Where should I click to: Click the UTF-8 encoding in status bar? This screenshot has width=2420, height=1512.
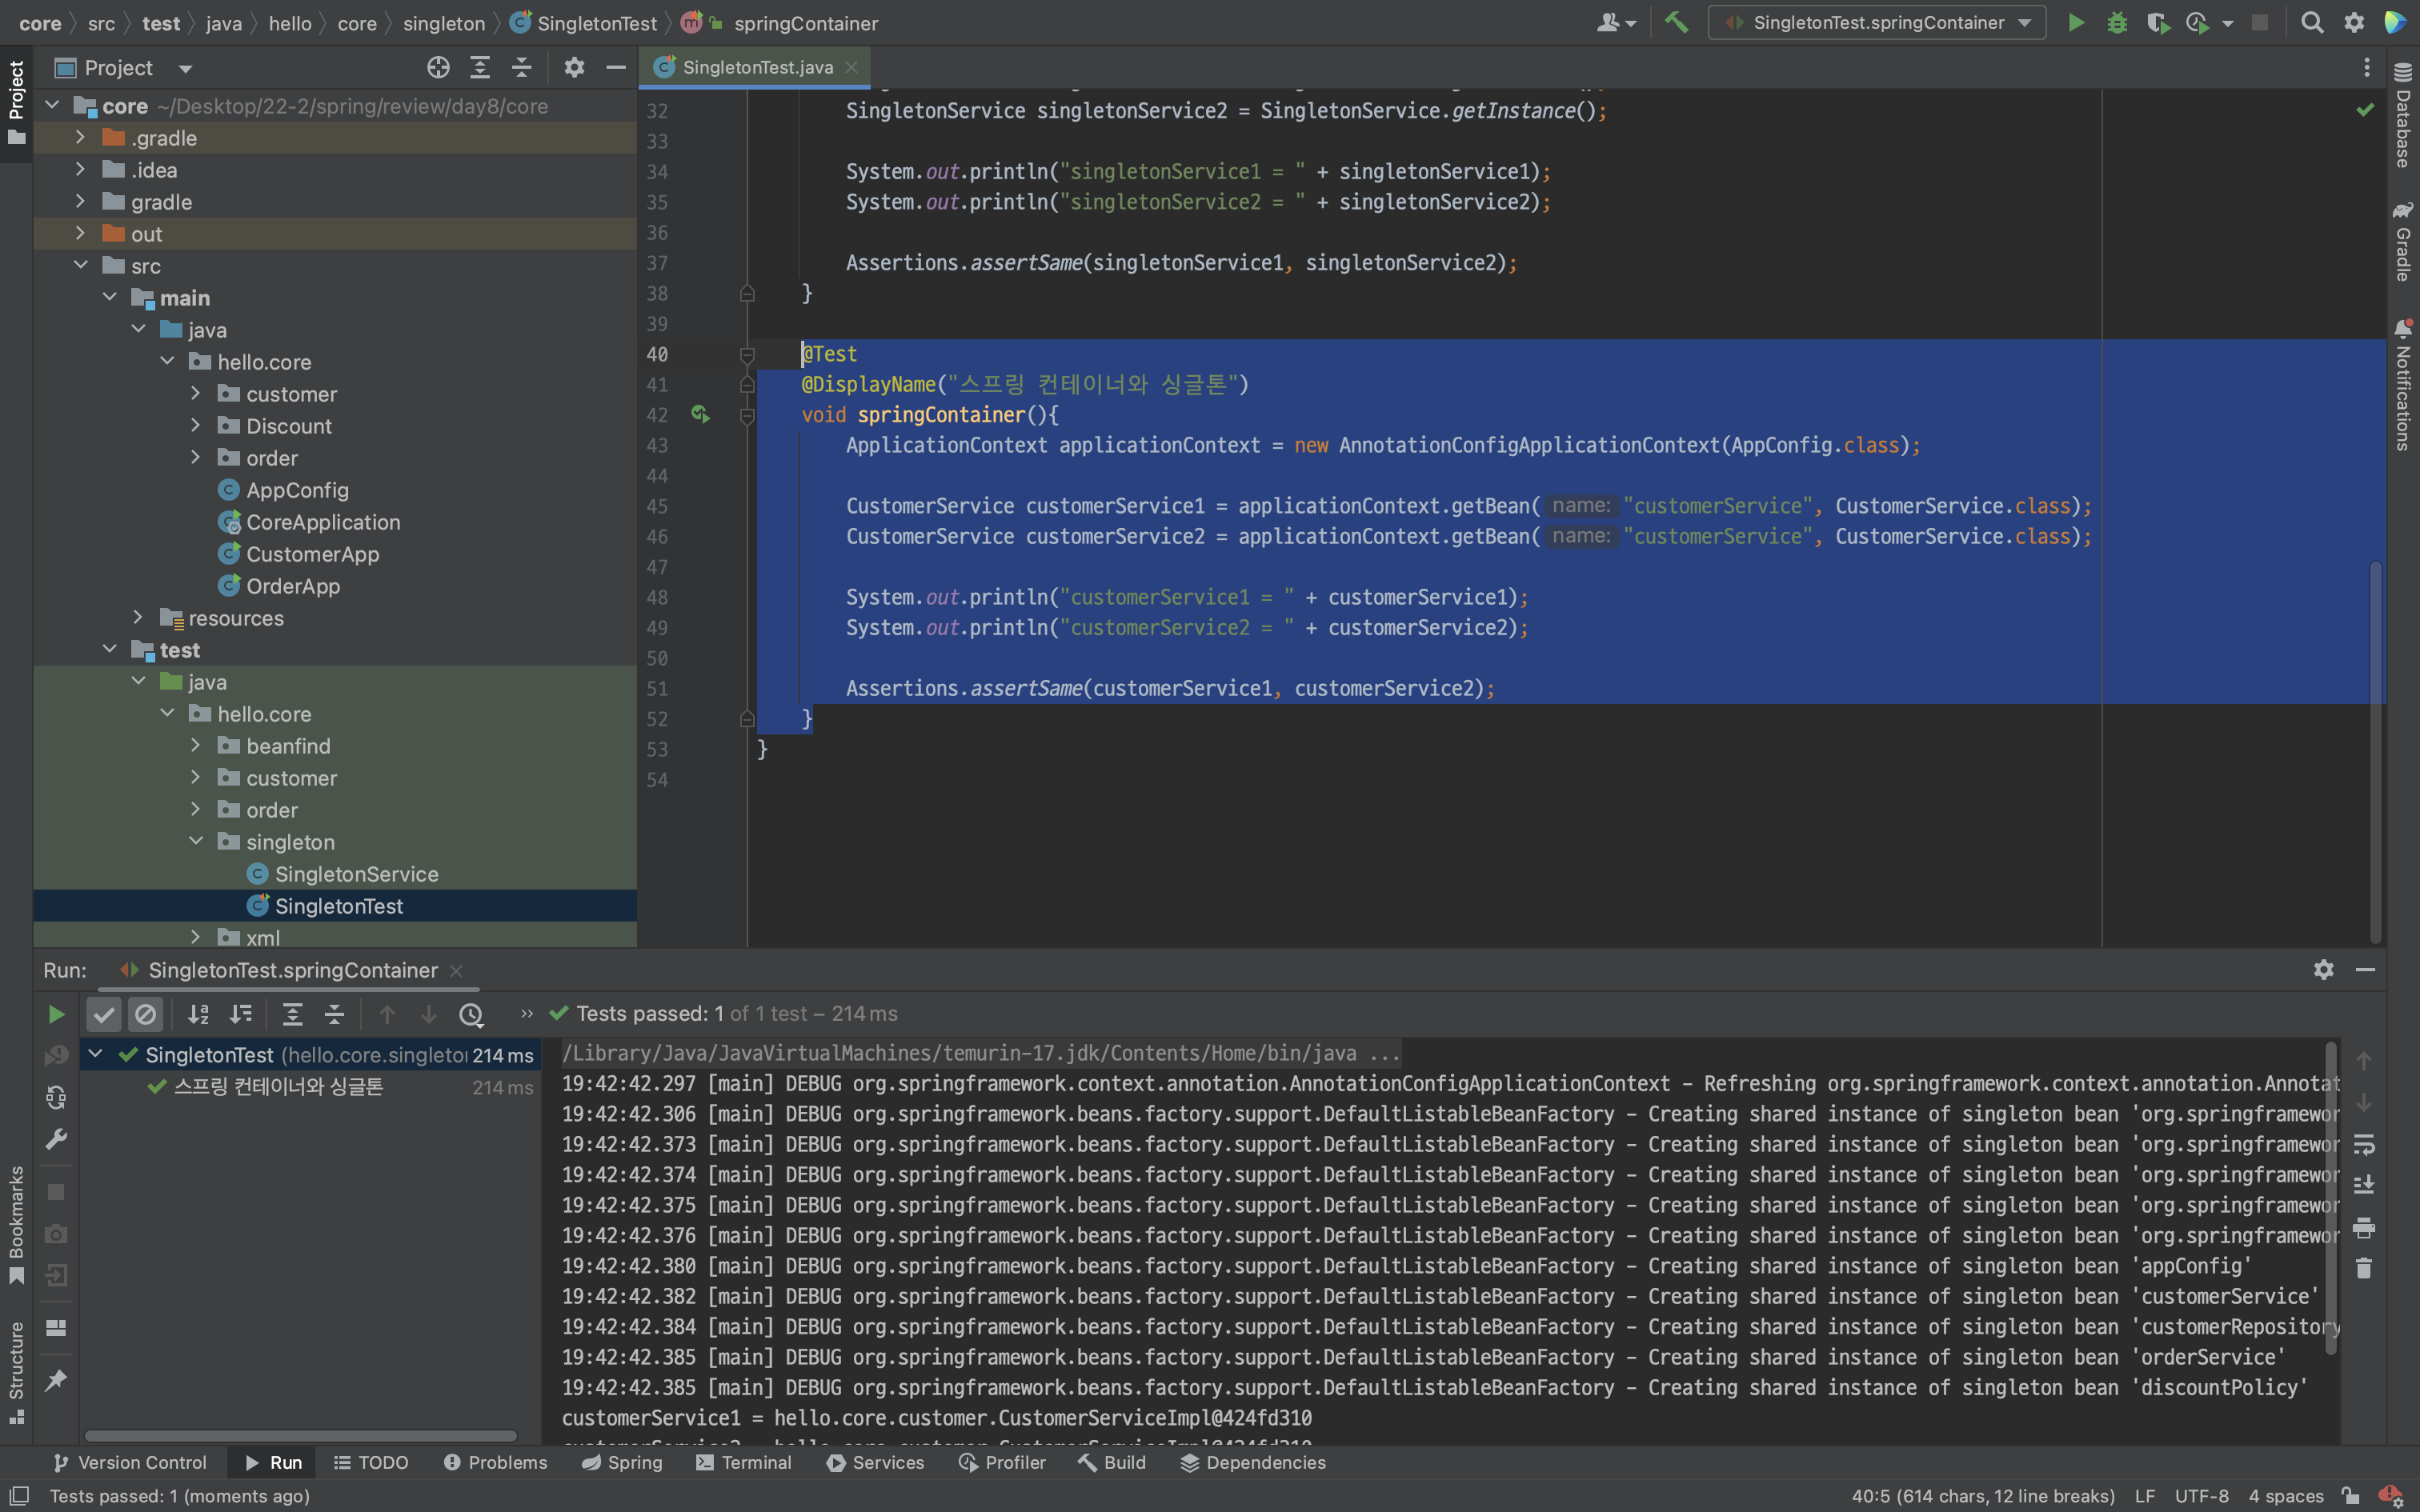coord(2201,1496)
